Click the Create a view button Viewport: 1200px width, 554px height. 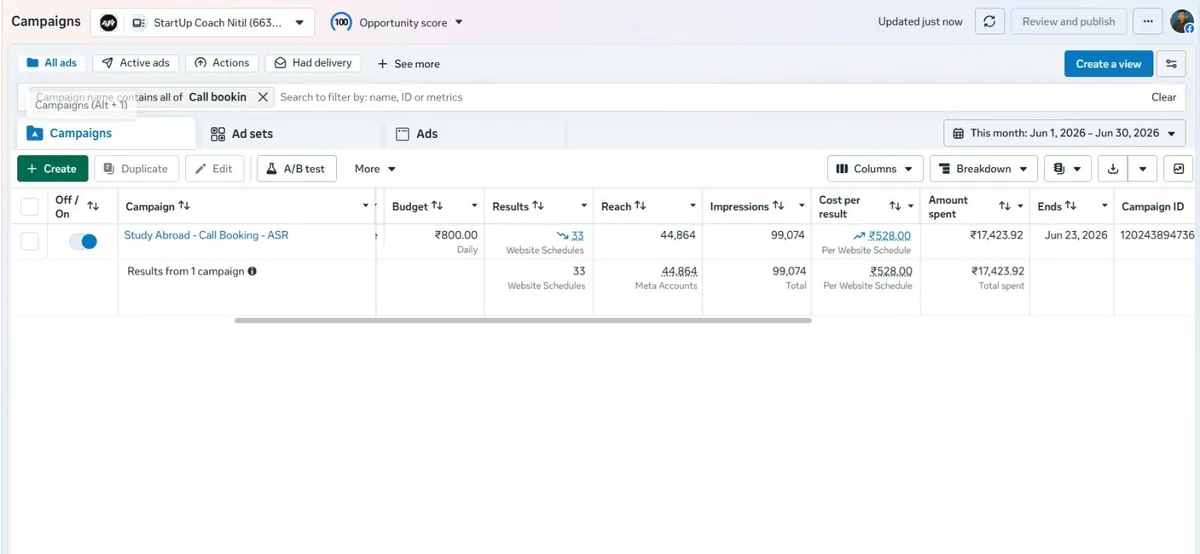(x=1108, y=64)
